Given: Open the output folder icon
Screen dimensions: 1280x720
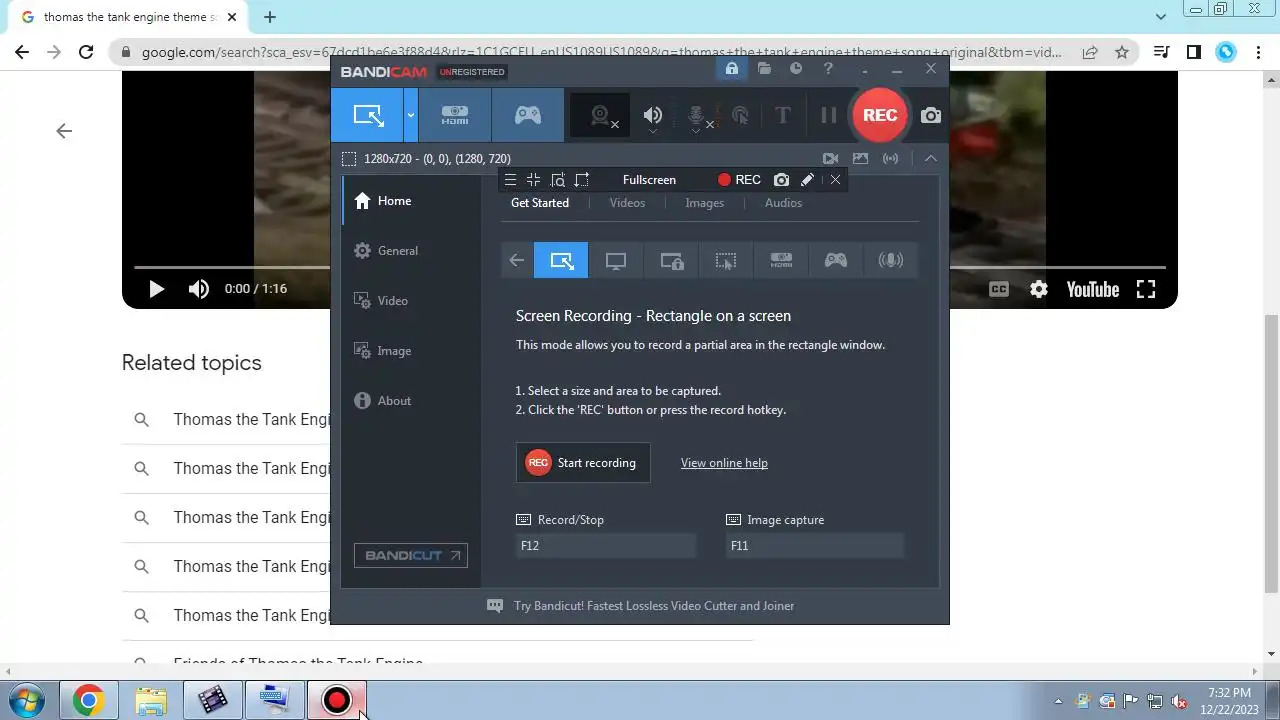Looking at the screenshot, I should click(764, 69).
